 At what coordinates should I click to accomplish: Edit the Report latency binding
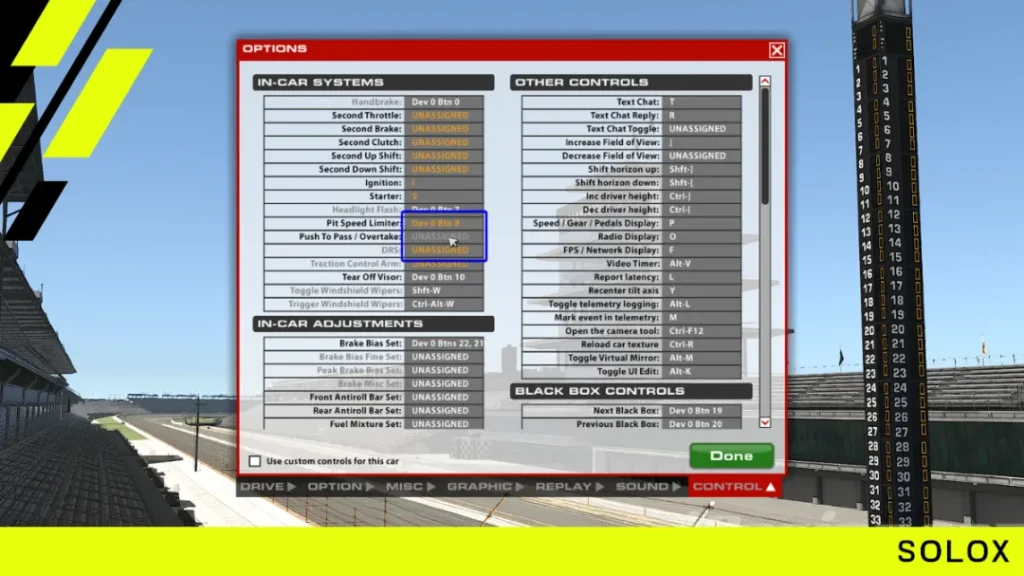point(702,277)
